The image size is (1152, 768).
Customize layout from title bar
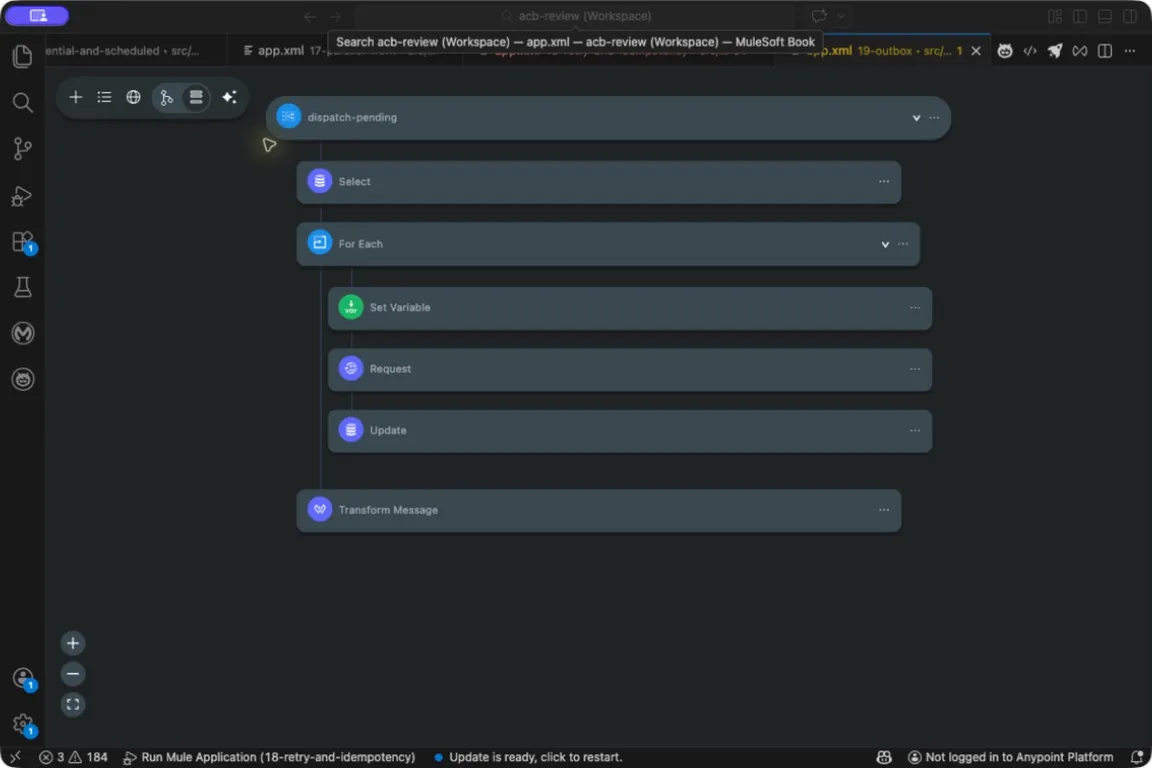(x=1055, y=16)
